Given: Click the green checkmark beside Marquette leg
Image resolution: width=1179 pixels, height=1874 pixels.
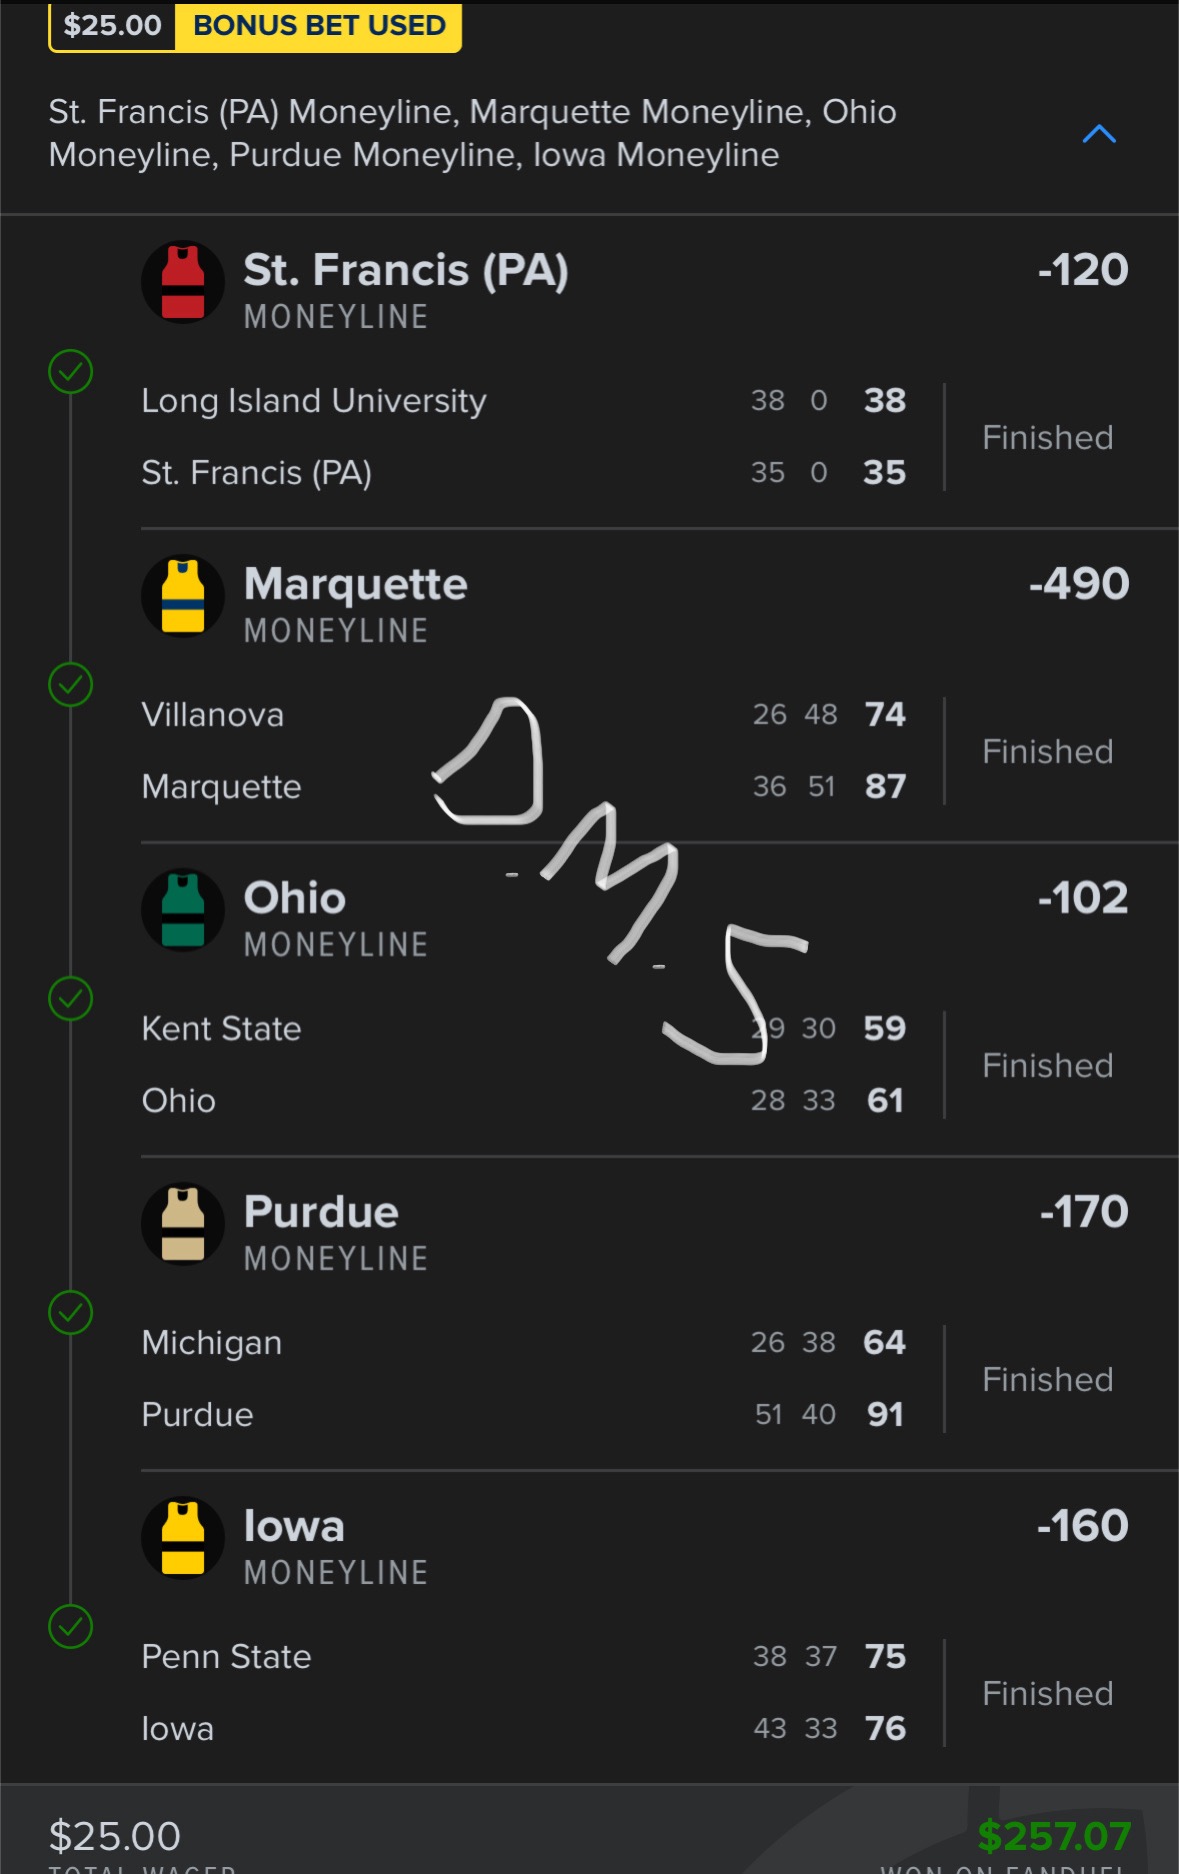Looking at the screenshot, I should (x=71, y=685).
